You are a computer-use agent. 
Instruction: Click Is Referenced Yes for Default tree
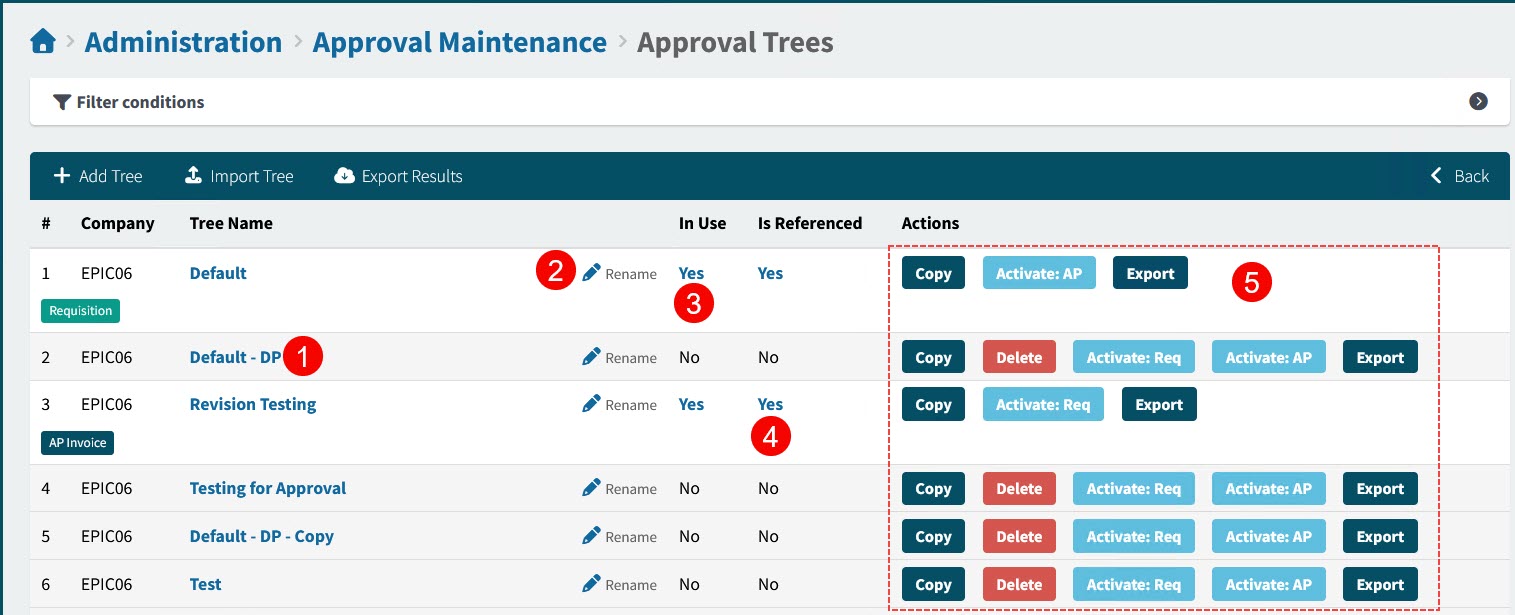point(770,273)
